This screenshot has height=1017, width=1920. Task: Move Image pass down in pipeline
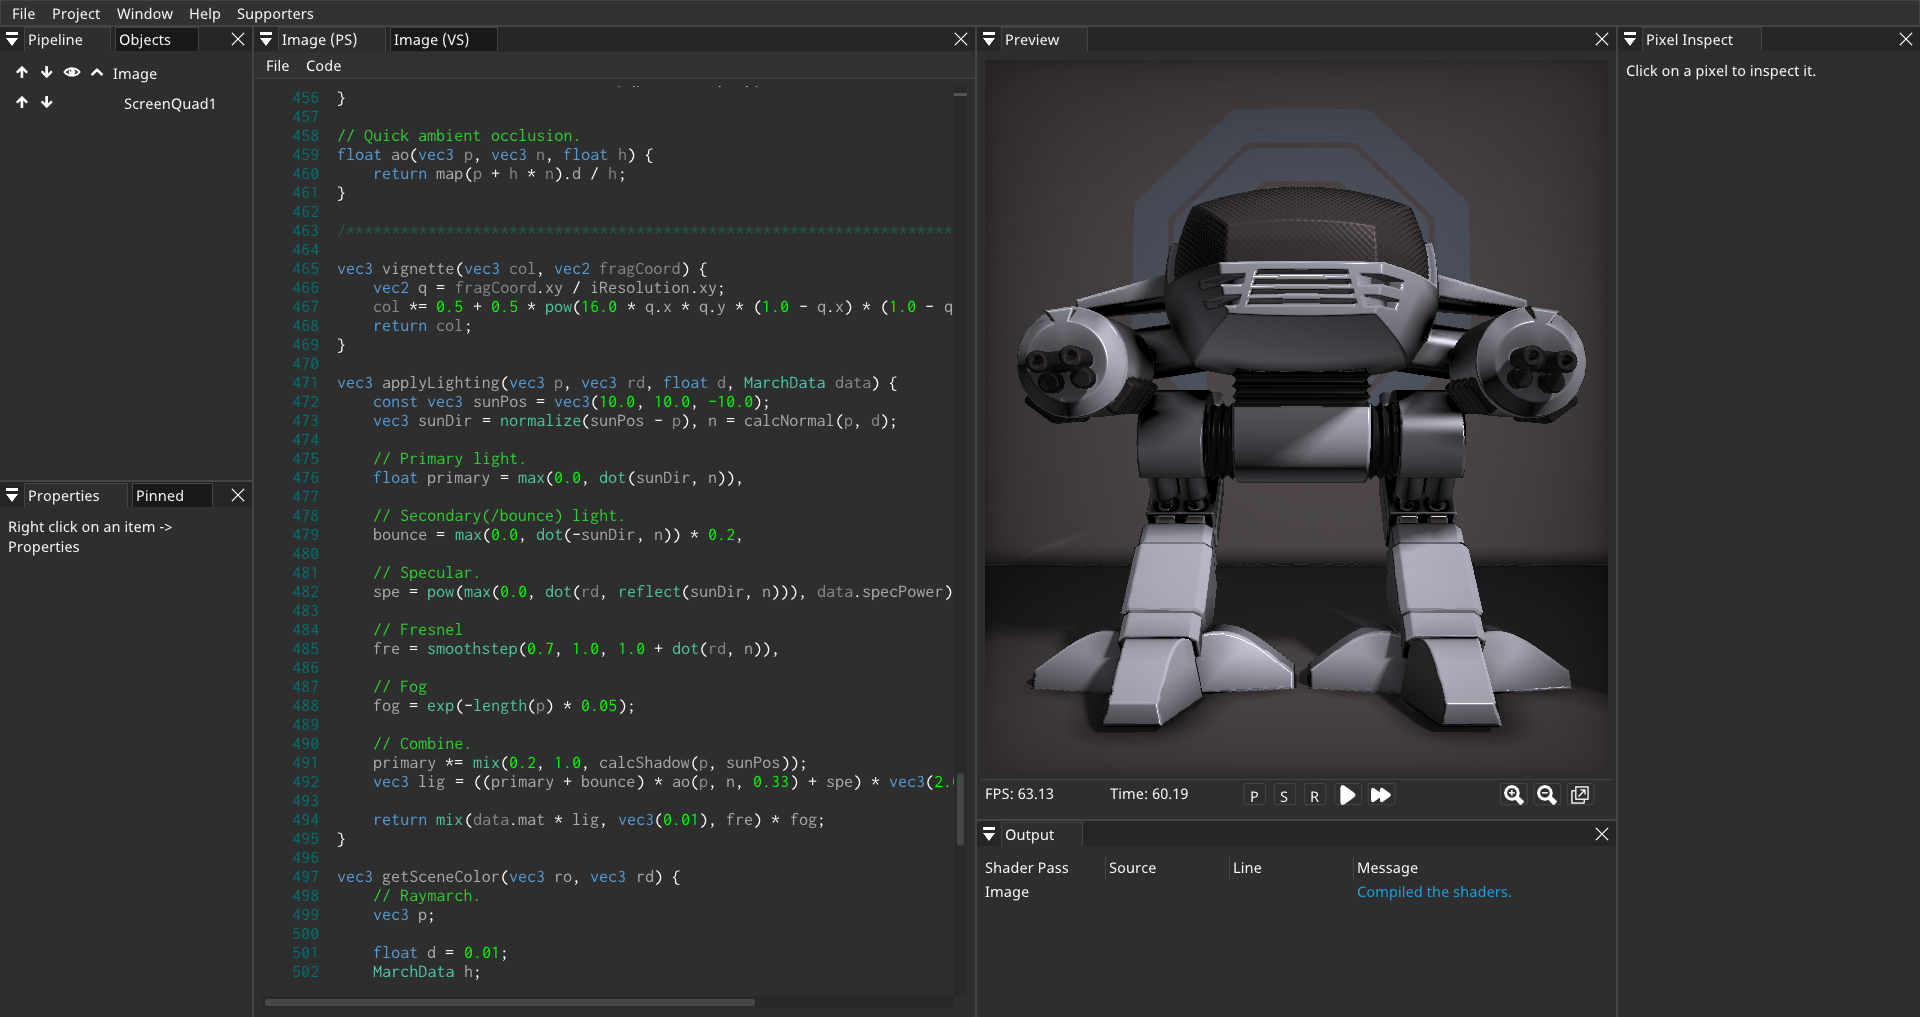[46, 73]
